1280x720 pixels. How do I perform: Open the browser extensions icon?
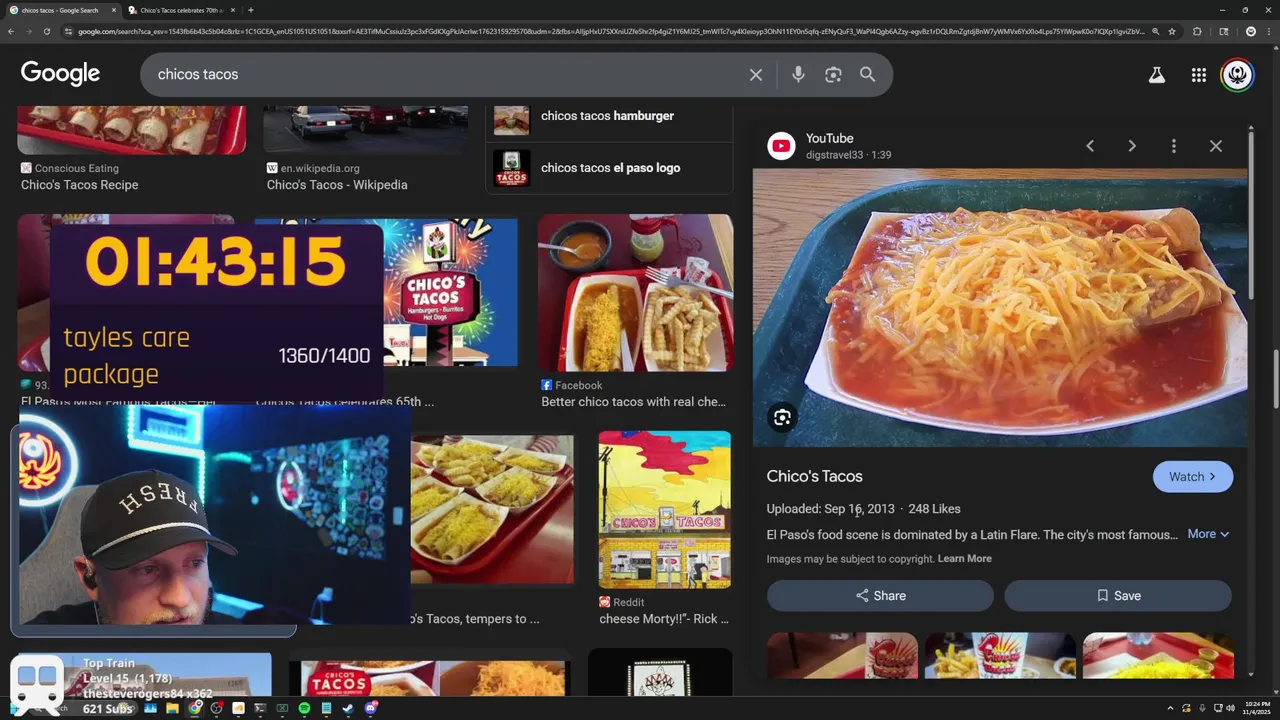(1197, 31)
